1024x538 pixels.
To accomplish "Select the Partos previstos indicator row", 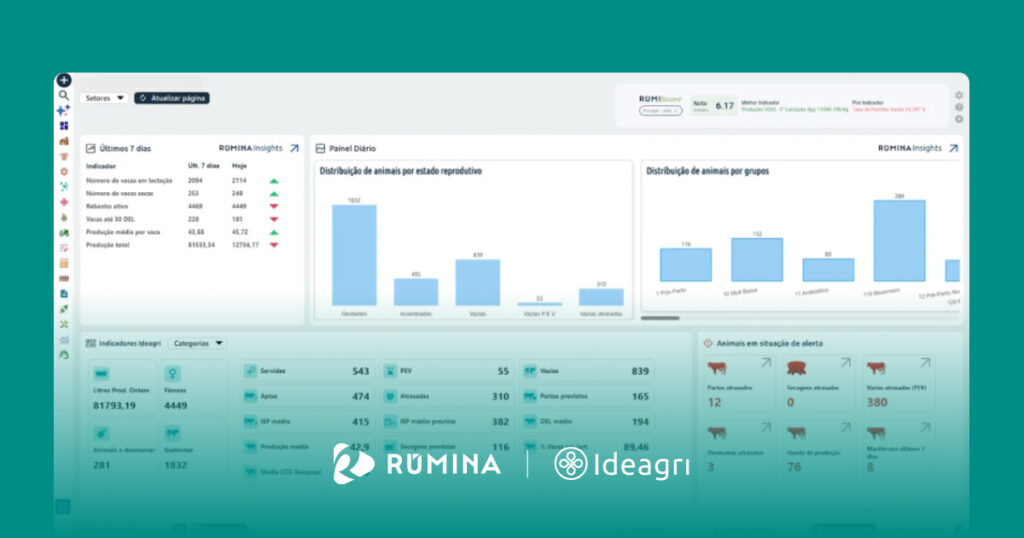I will pyautogui.click(x=585, y=397).
